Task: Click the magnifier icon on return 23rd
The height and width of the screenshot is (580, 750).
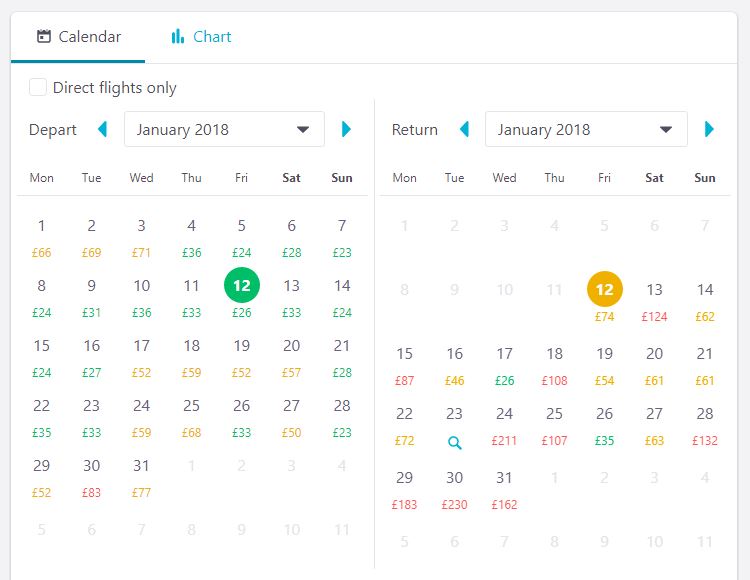Action: (455, 442)
